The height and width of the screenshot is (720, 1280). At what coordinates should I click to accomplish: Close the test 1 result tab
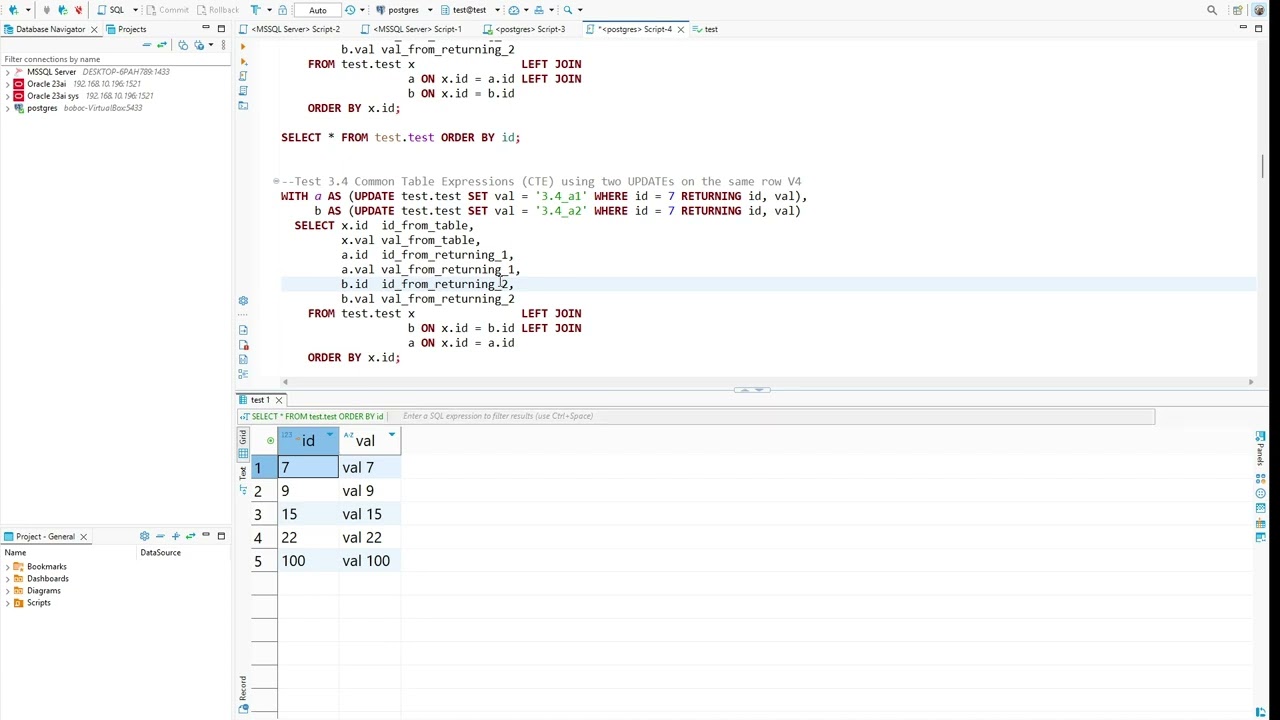pyautogui.click(x=279, y=400)
